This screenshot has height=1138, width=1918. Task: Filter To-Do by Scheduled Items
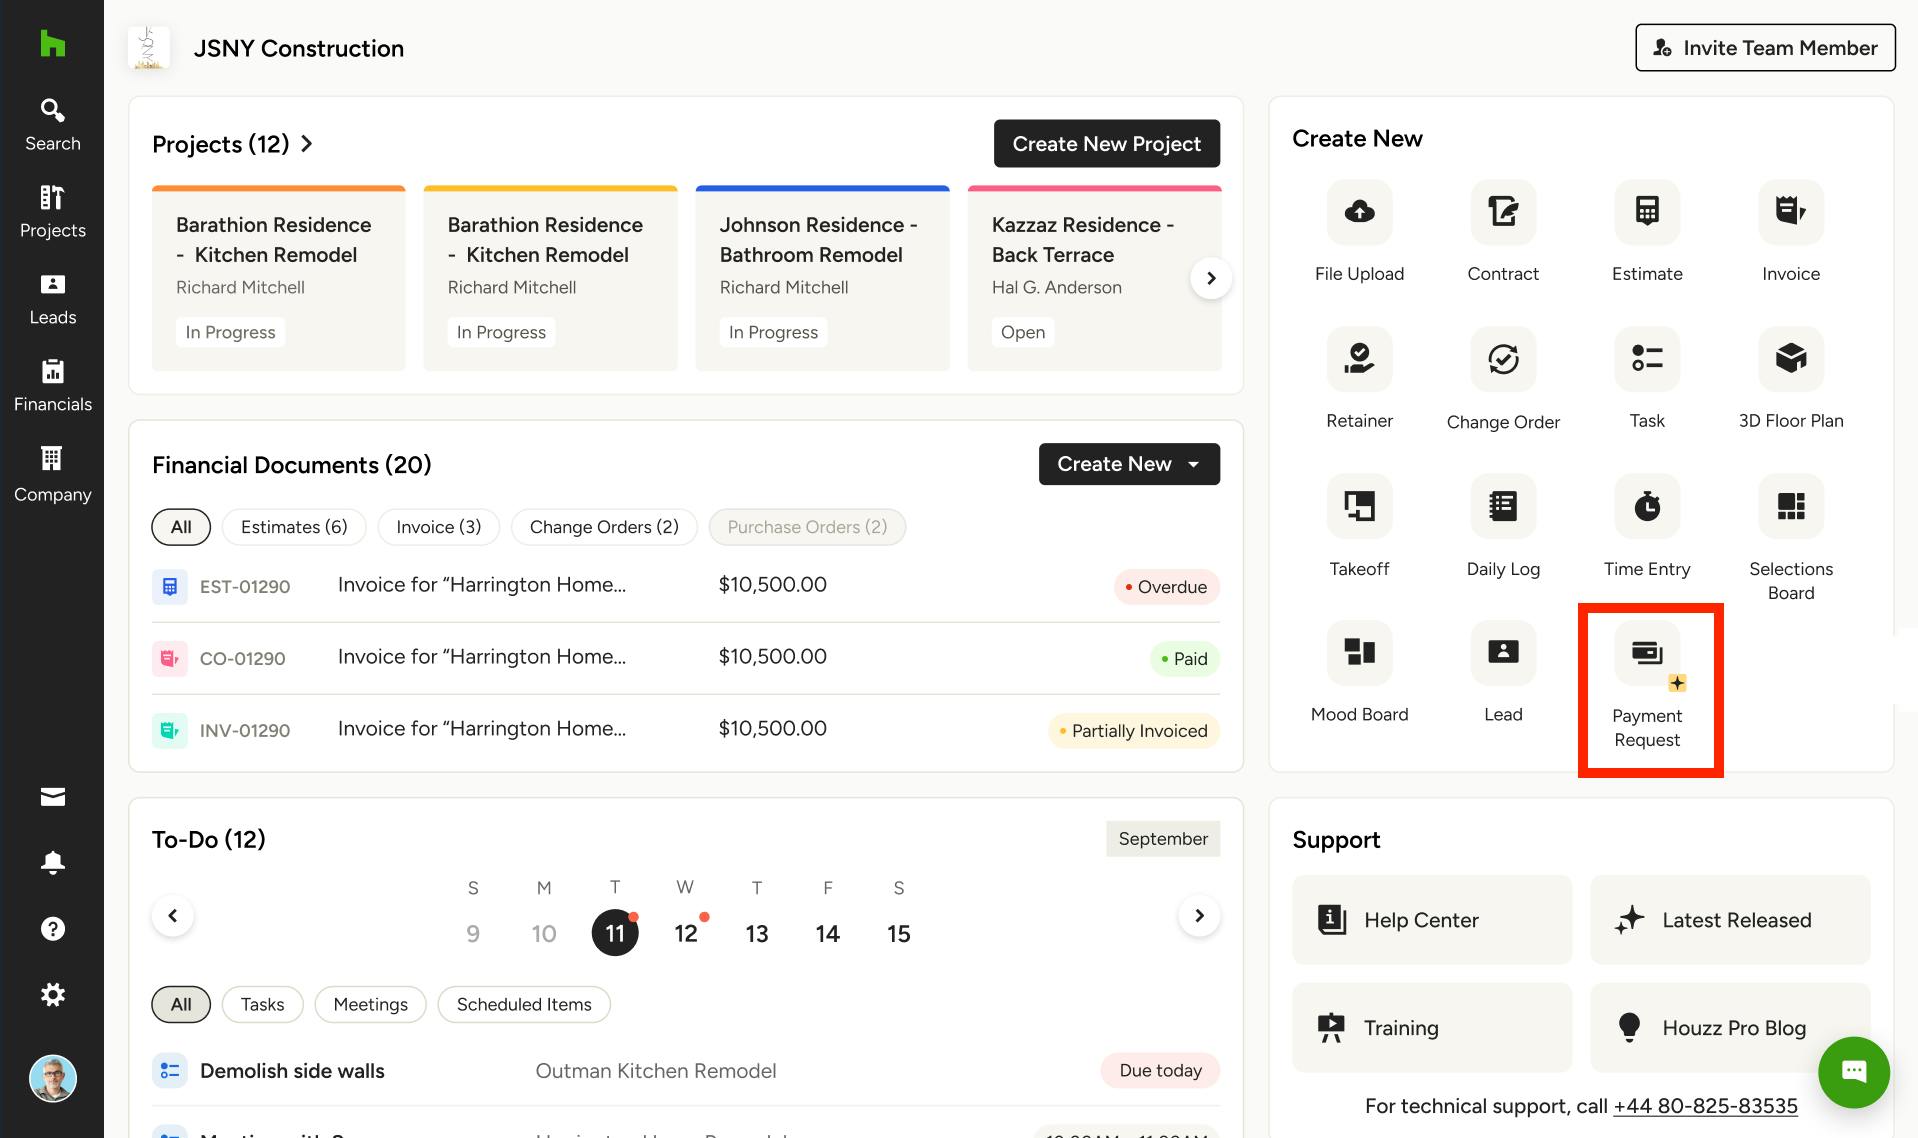point(524,1004)
